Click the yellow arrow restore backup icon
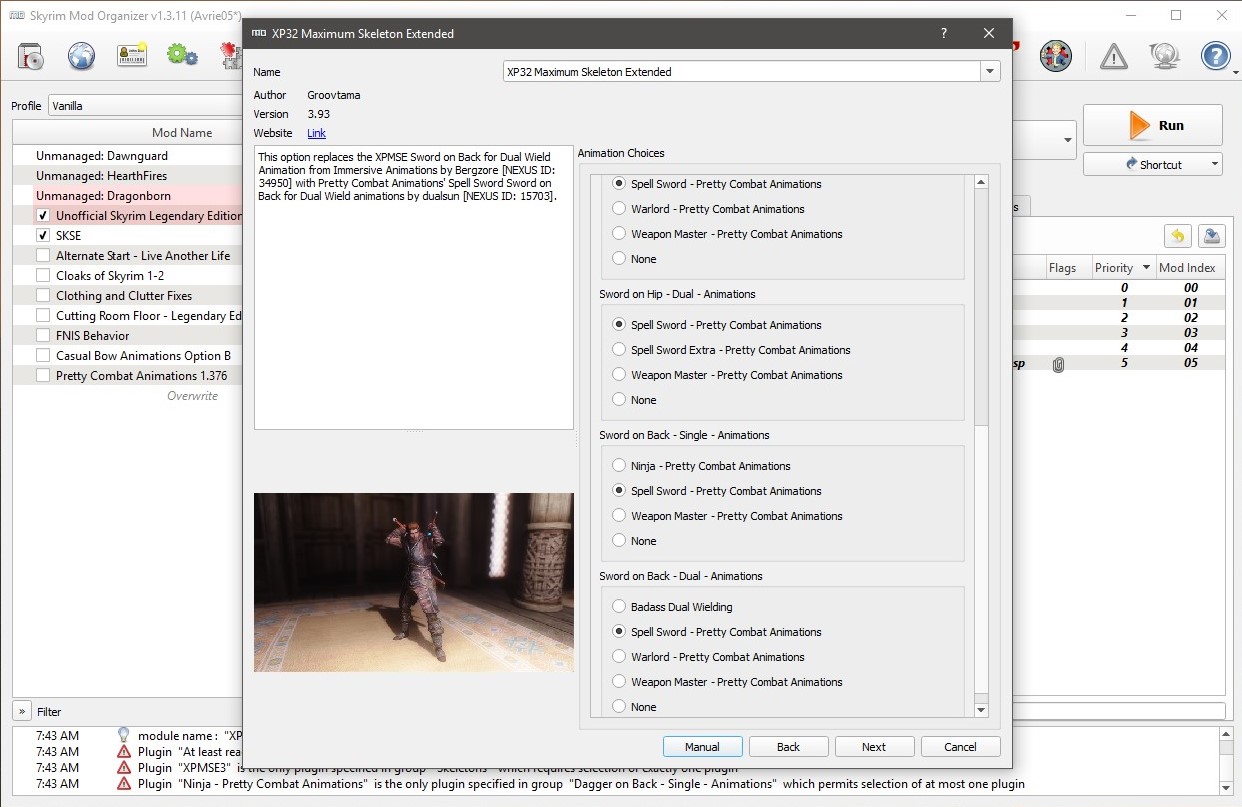Screen dimensions: 1242x807 coord(1177,237)
